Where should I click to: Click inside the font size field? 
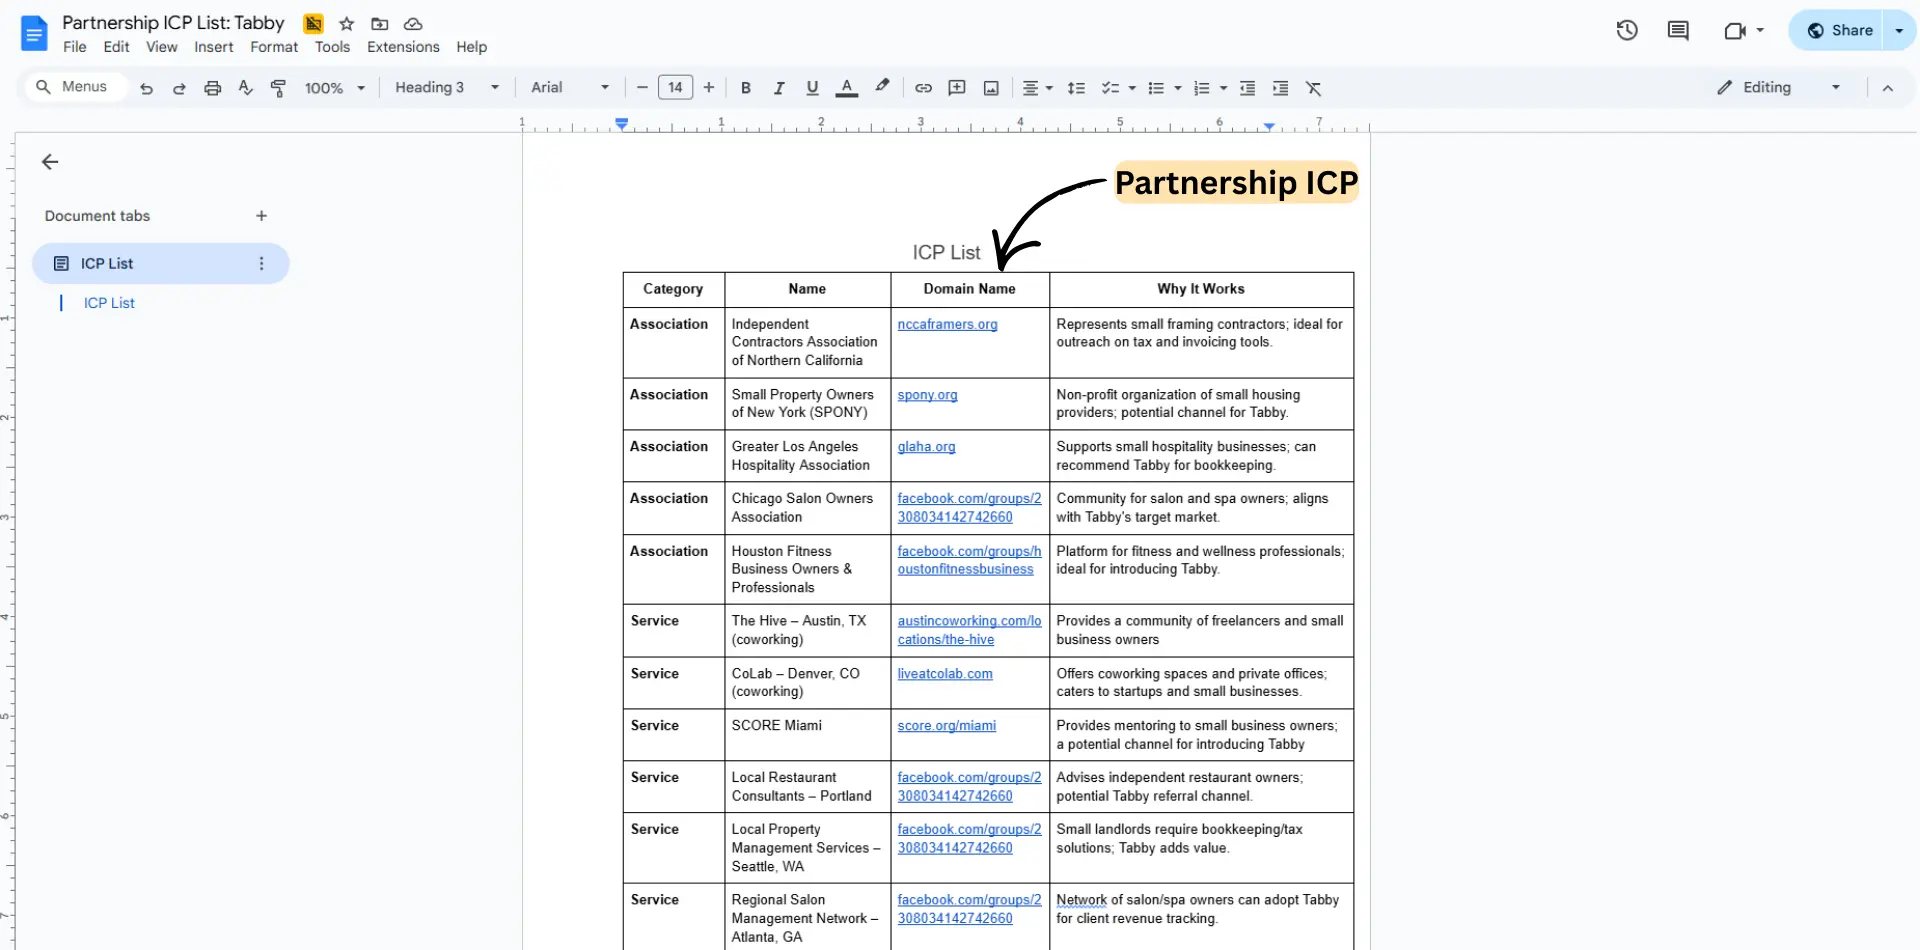coord(675,88)
